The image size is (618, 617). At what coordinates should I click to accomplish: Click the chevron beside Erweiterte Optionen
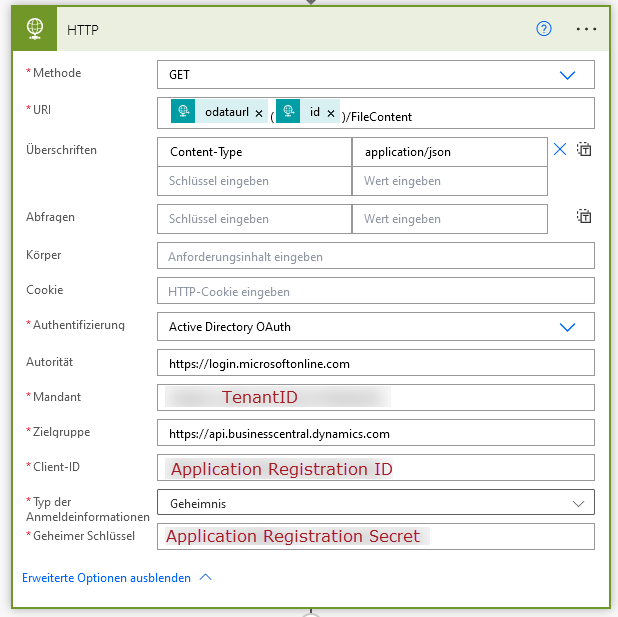(206, 577)
